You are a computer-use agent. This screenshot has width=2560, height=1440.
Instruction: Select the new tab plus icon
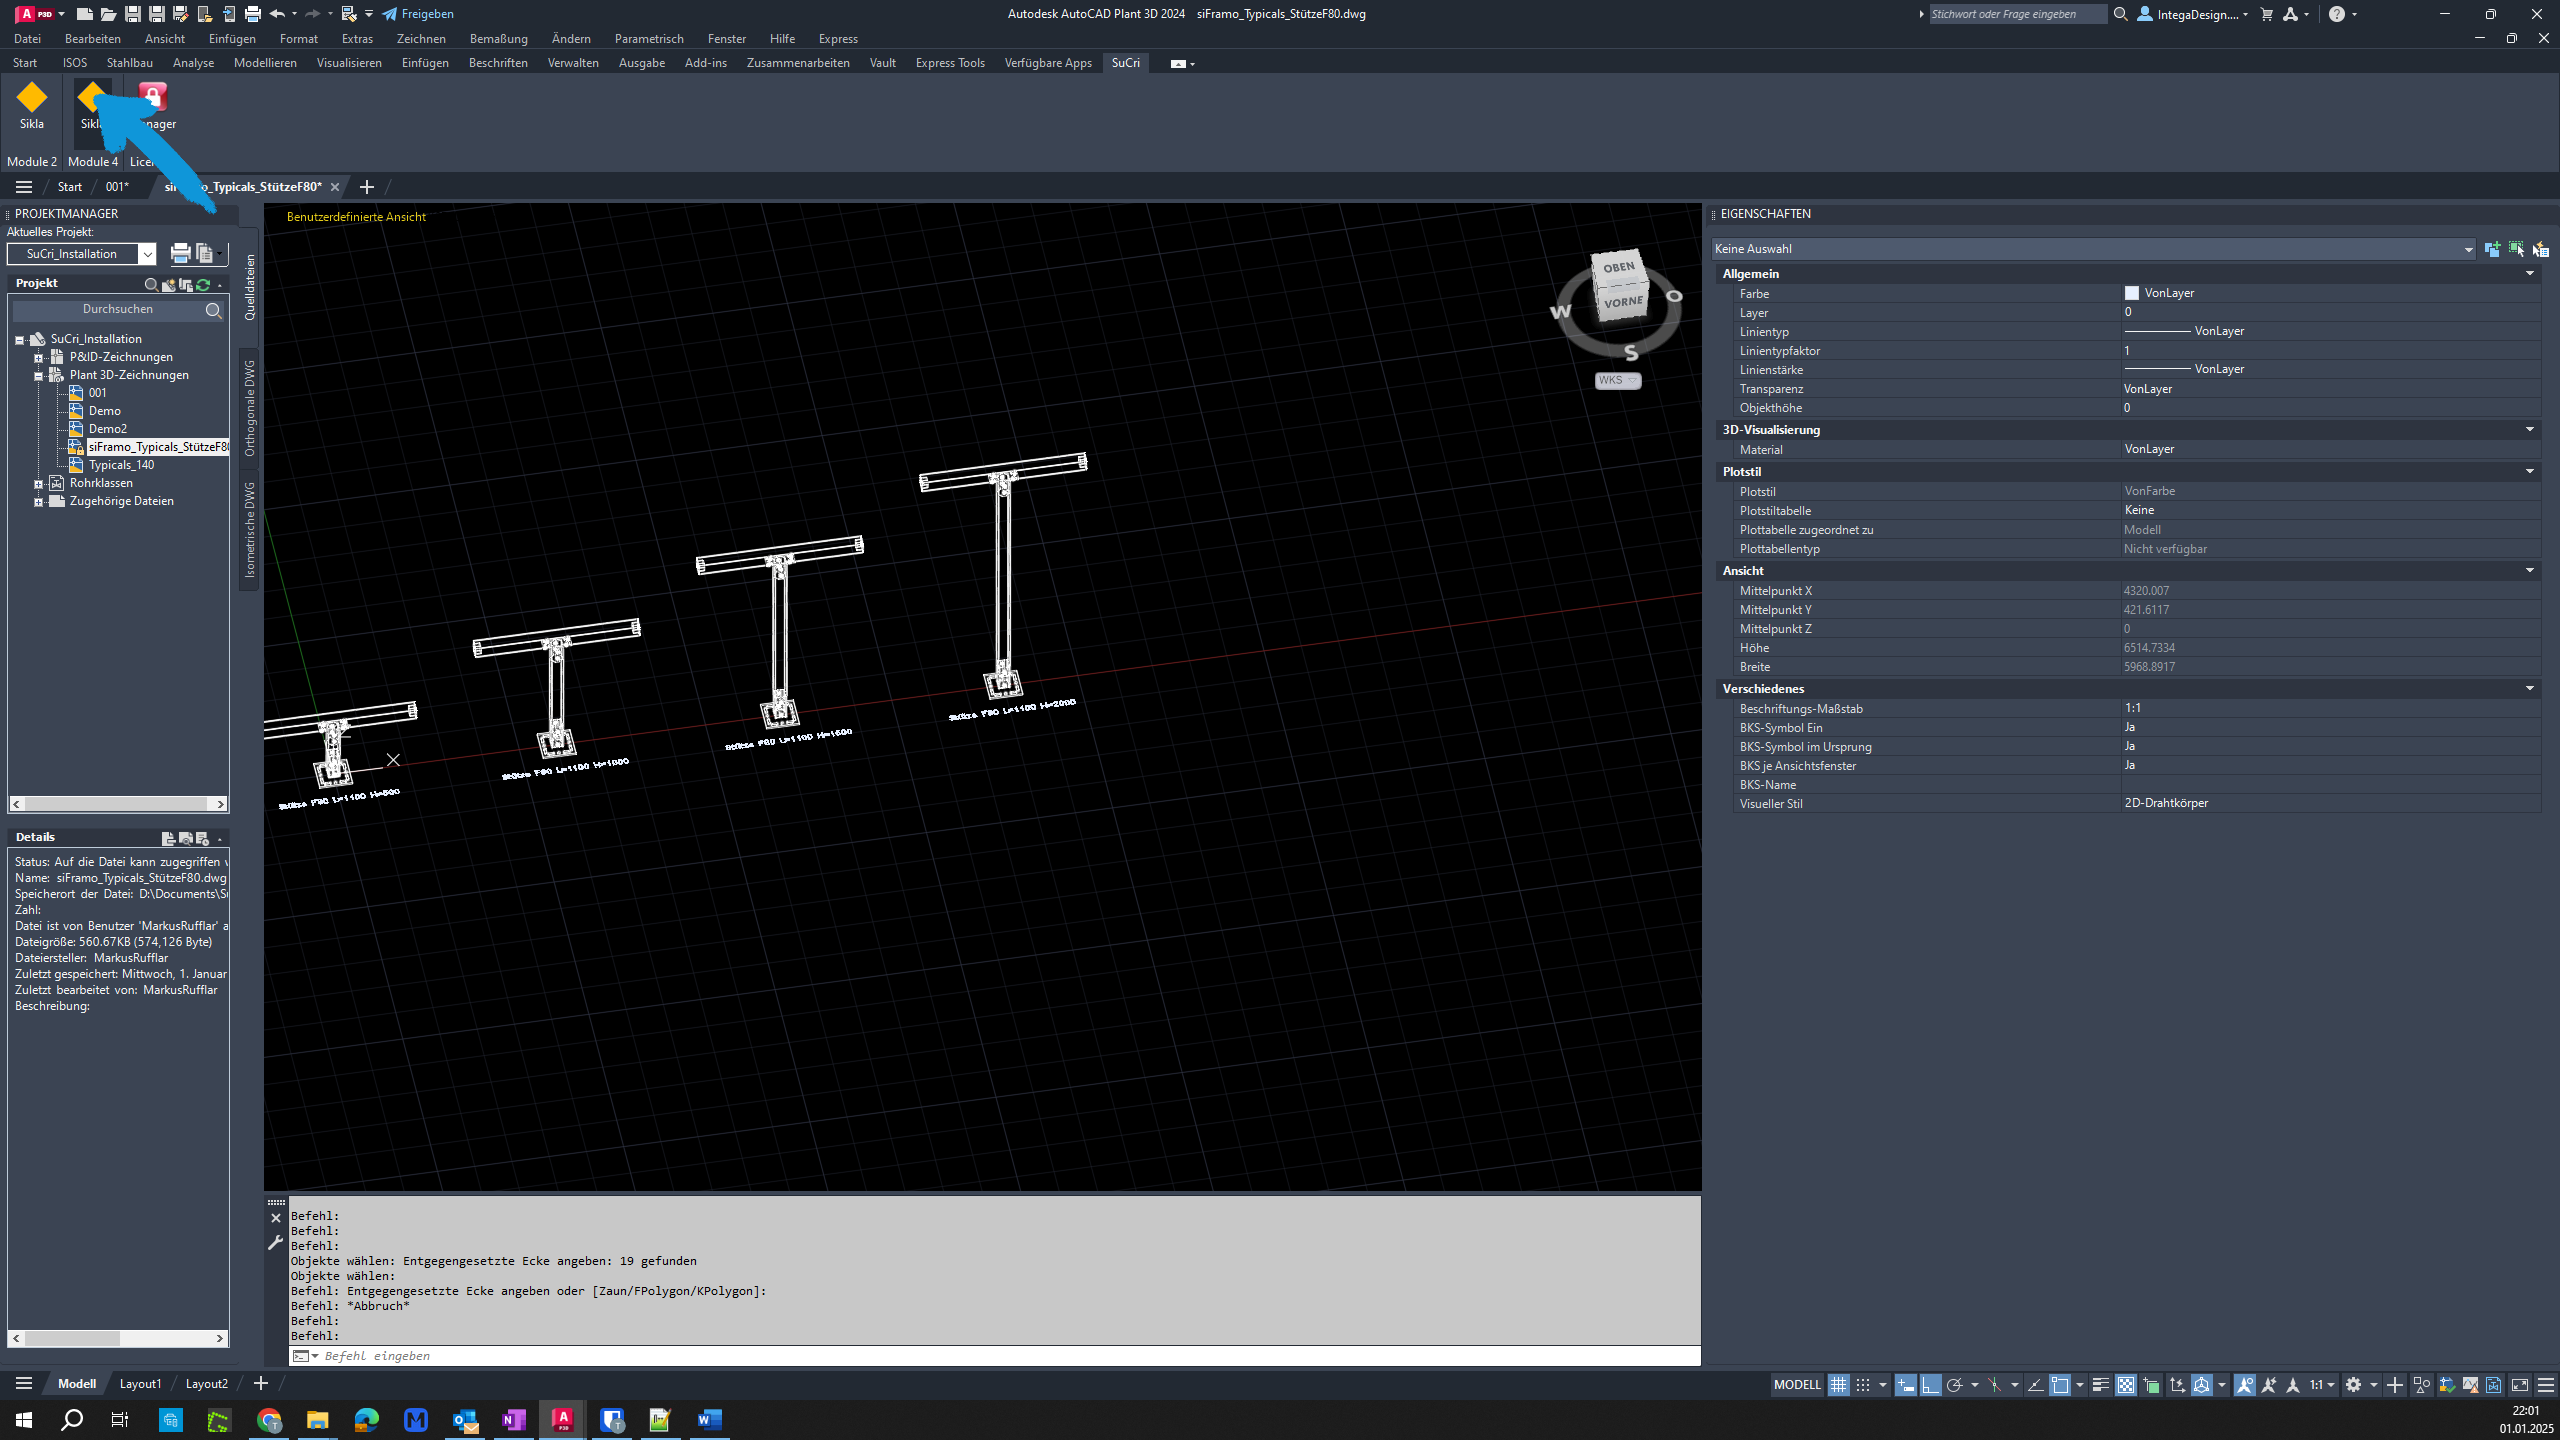point(366,186)
